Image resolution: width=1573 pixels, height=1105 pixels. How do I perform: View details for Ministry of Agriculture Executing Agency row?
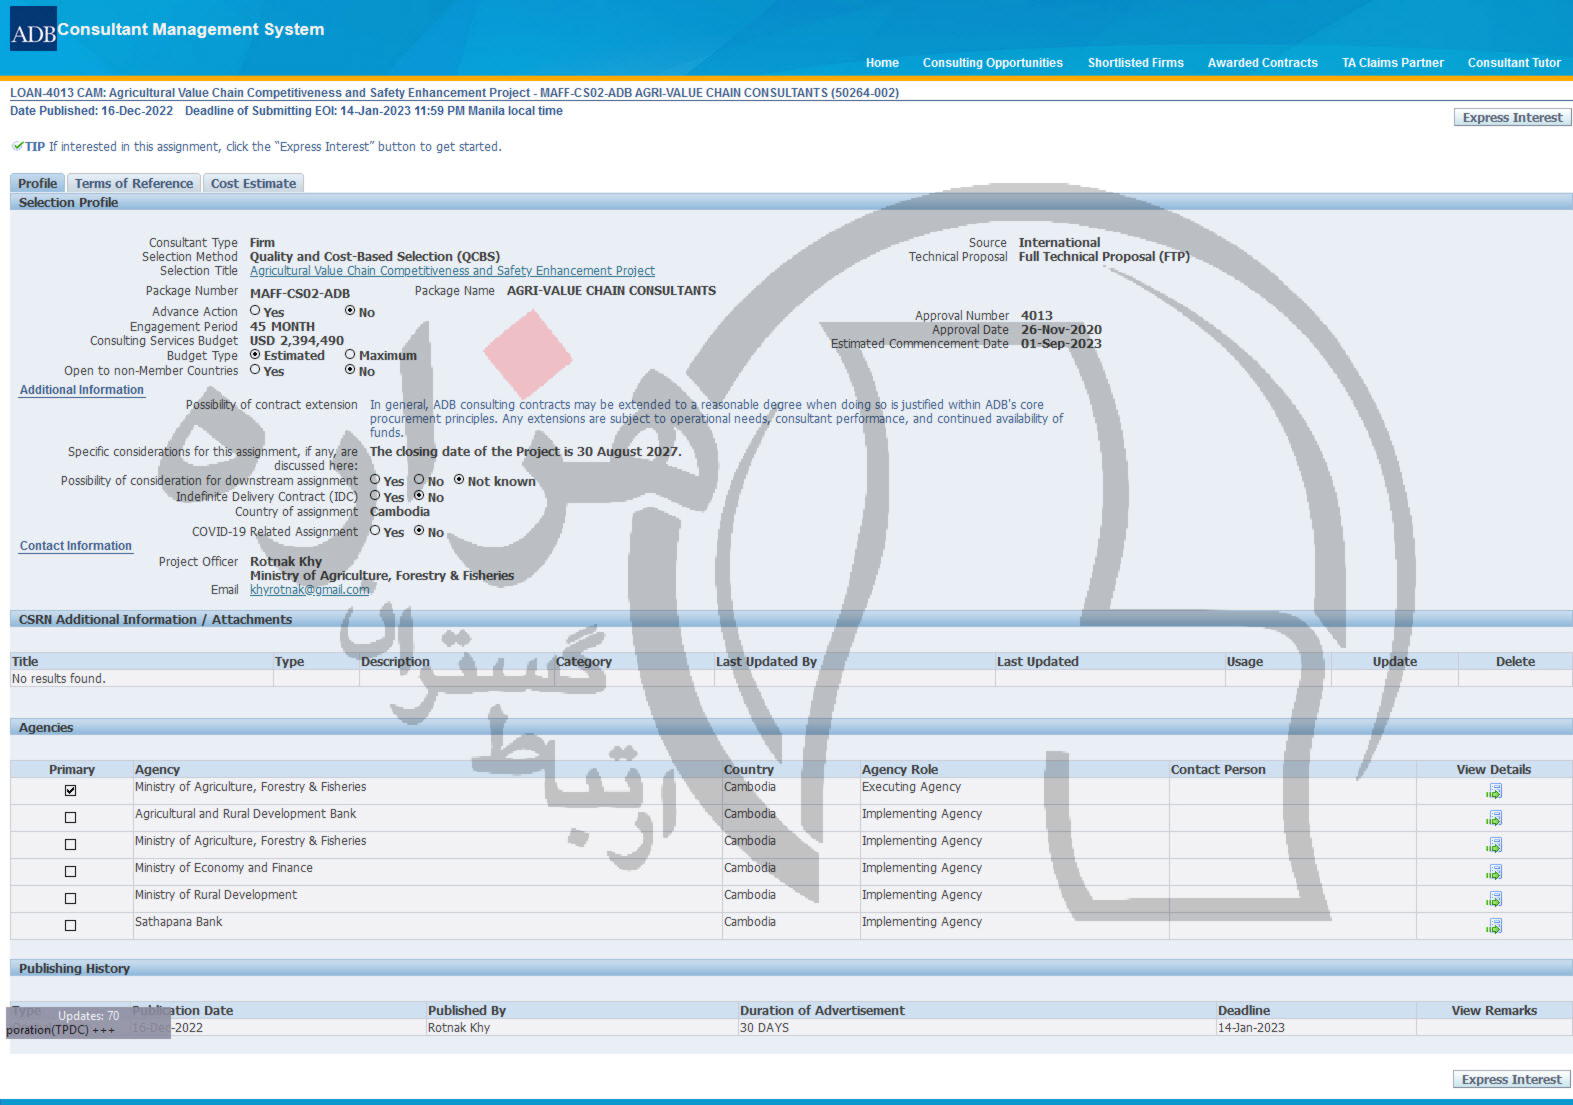coord(1493,791)
